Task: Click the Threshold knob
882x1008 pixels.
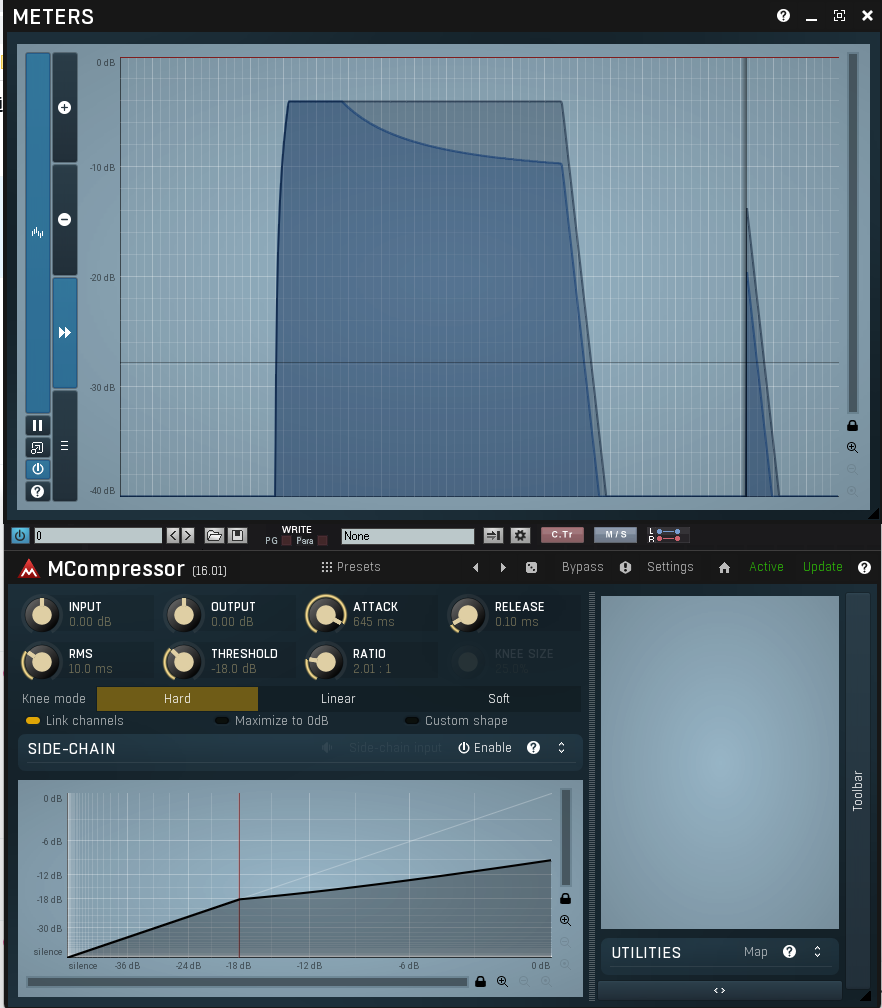Action: tap(184, 661)
